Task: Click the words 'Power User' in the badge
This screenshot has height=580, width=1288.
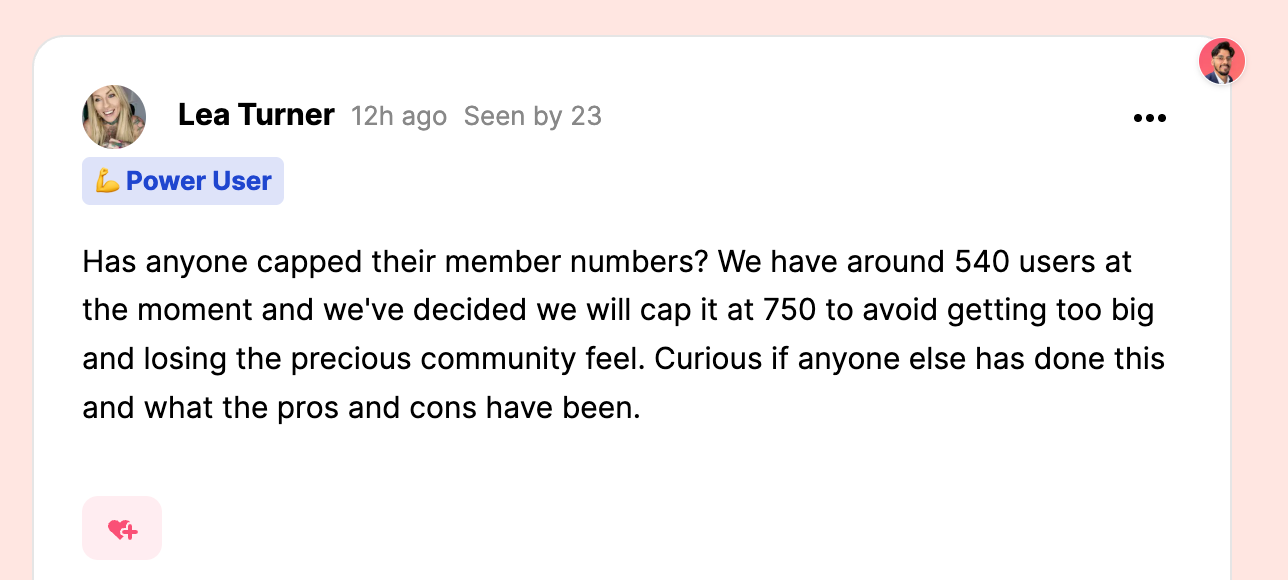Action: (199, 181)
